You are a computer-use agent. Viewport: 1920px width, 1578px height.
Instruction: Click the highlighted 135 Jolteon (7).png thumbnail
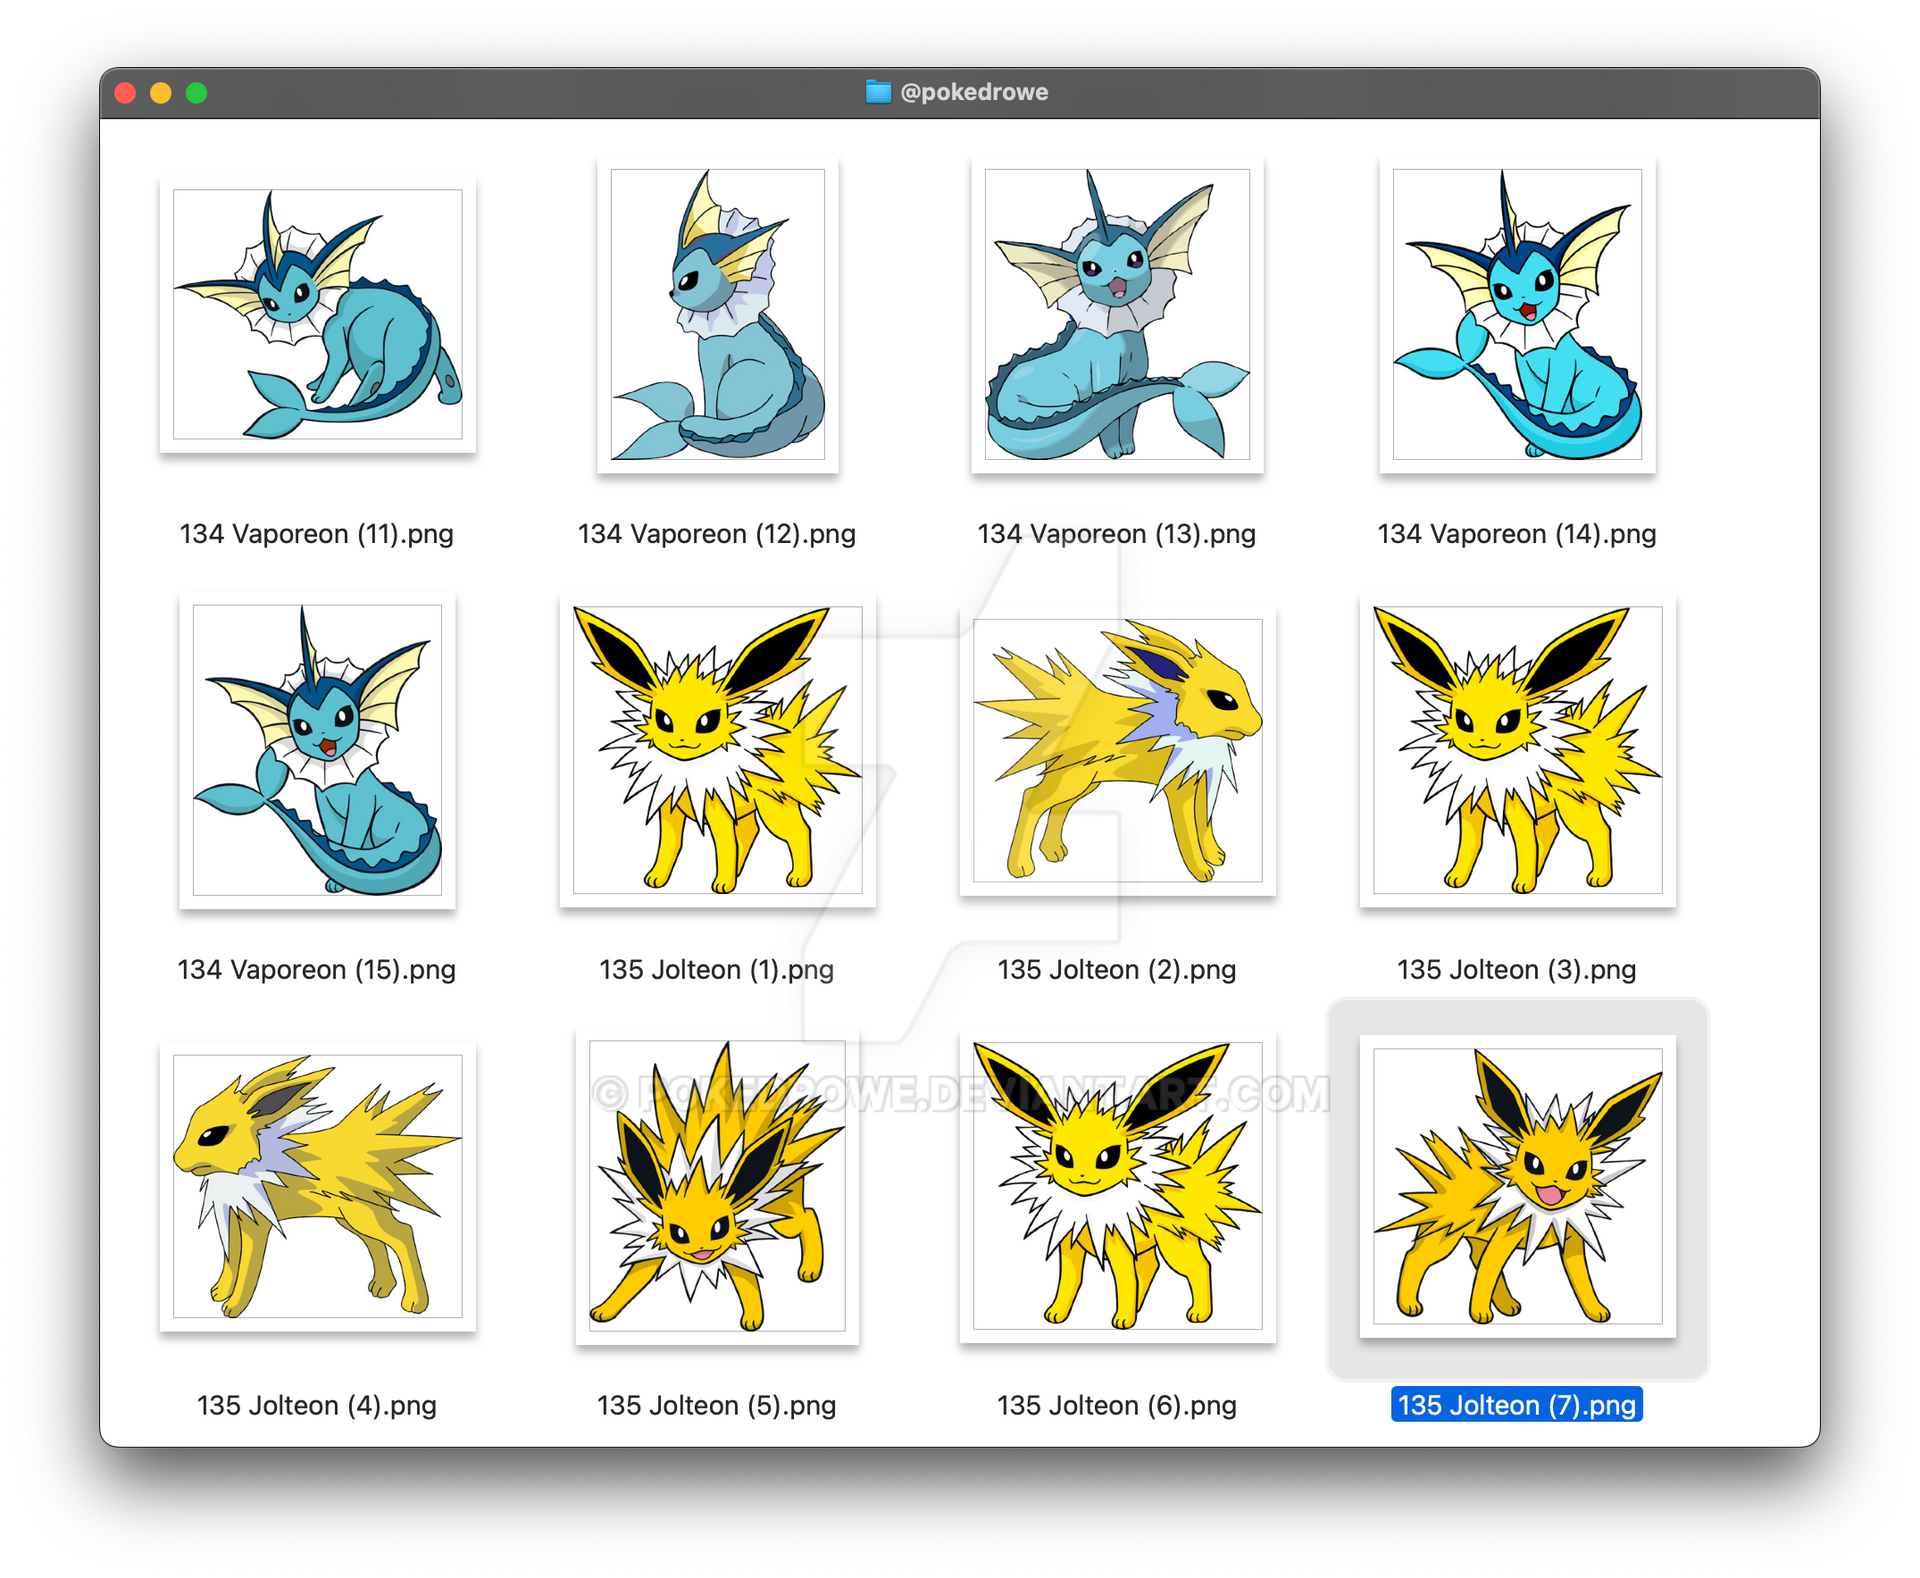tap(1517, 1186)
